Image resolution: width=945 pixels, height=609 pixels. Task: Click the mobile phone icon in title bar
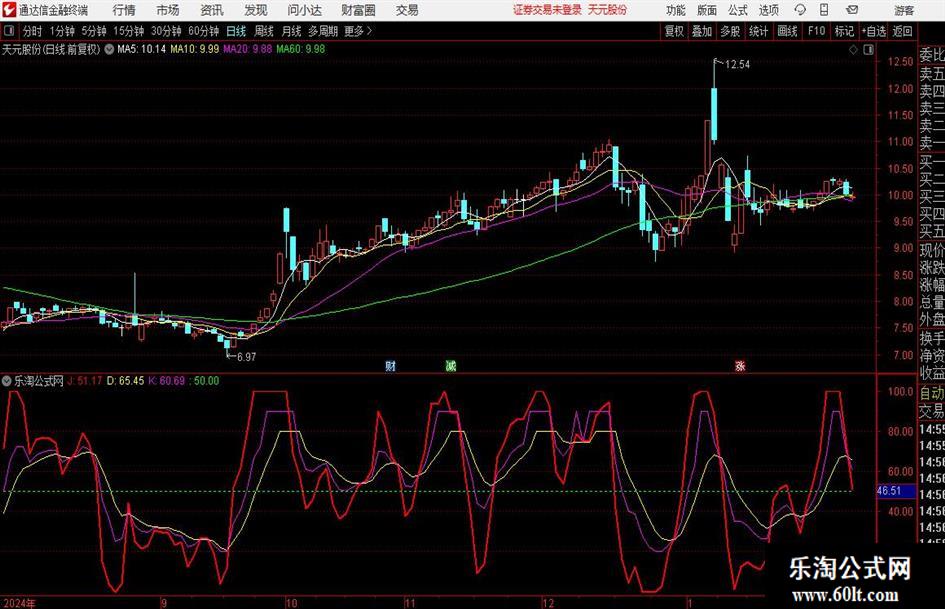[824, 10]
